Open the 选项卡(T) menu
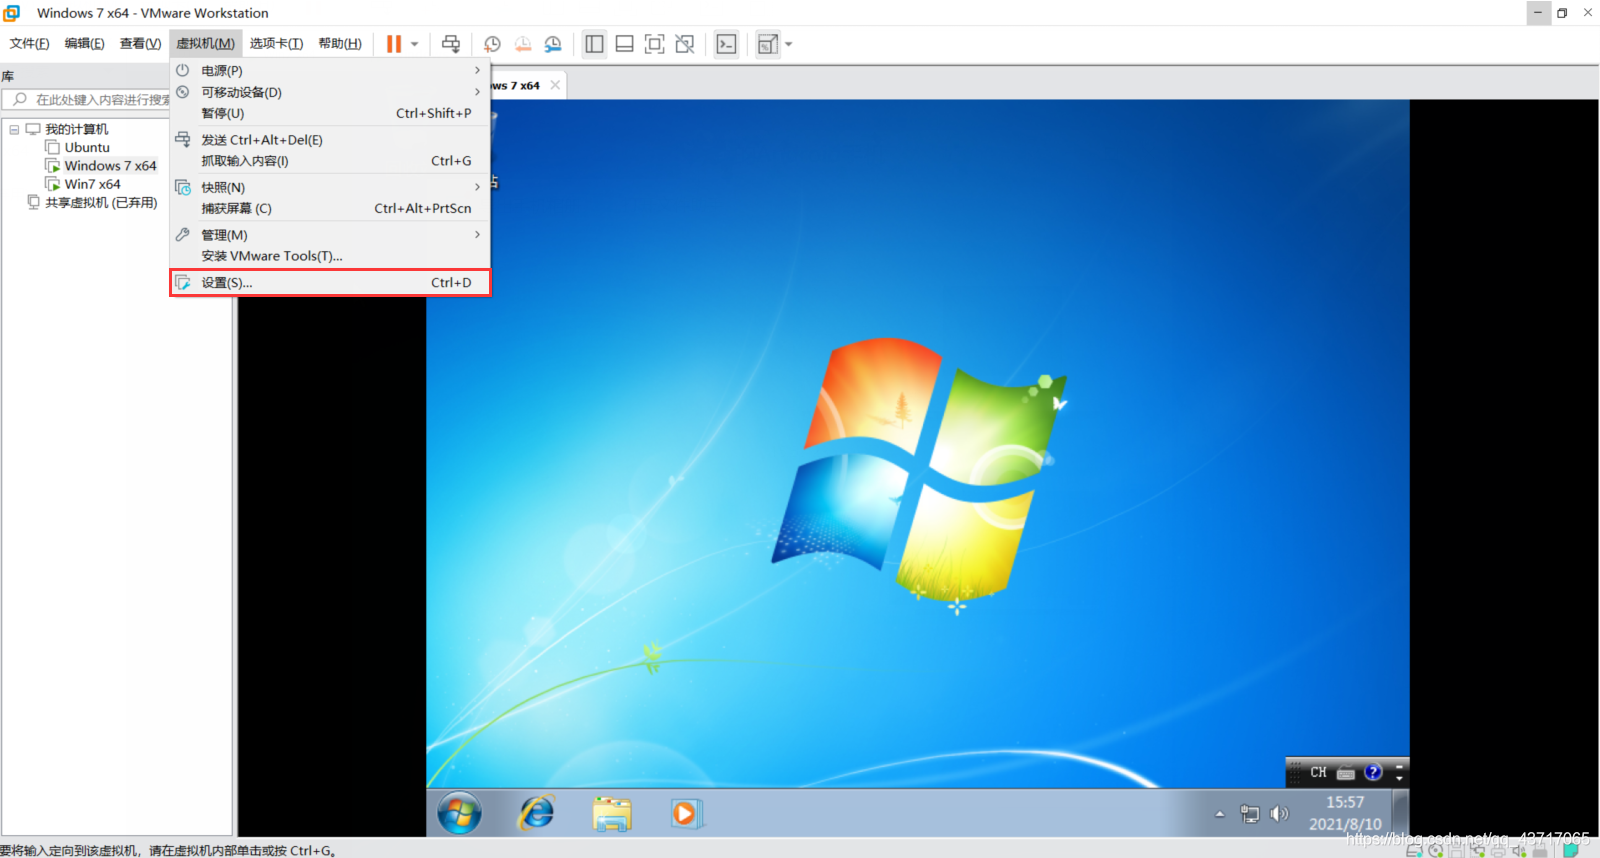Image resolution: width=1600 pixels, height=858 pixels. coord(276,44)
